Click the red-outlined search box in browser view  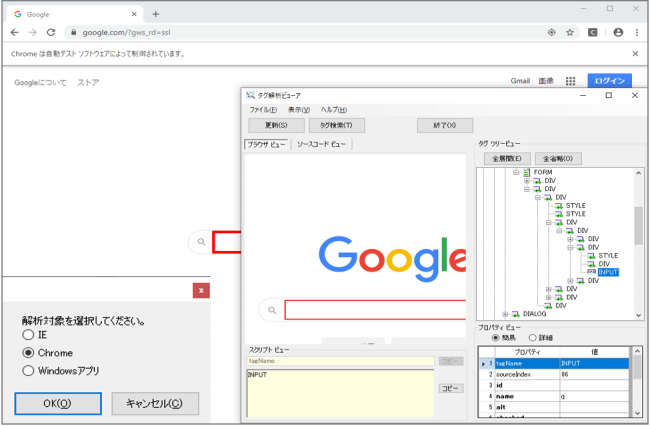click(x=375, y=310)
